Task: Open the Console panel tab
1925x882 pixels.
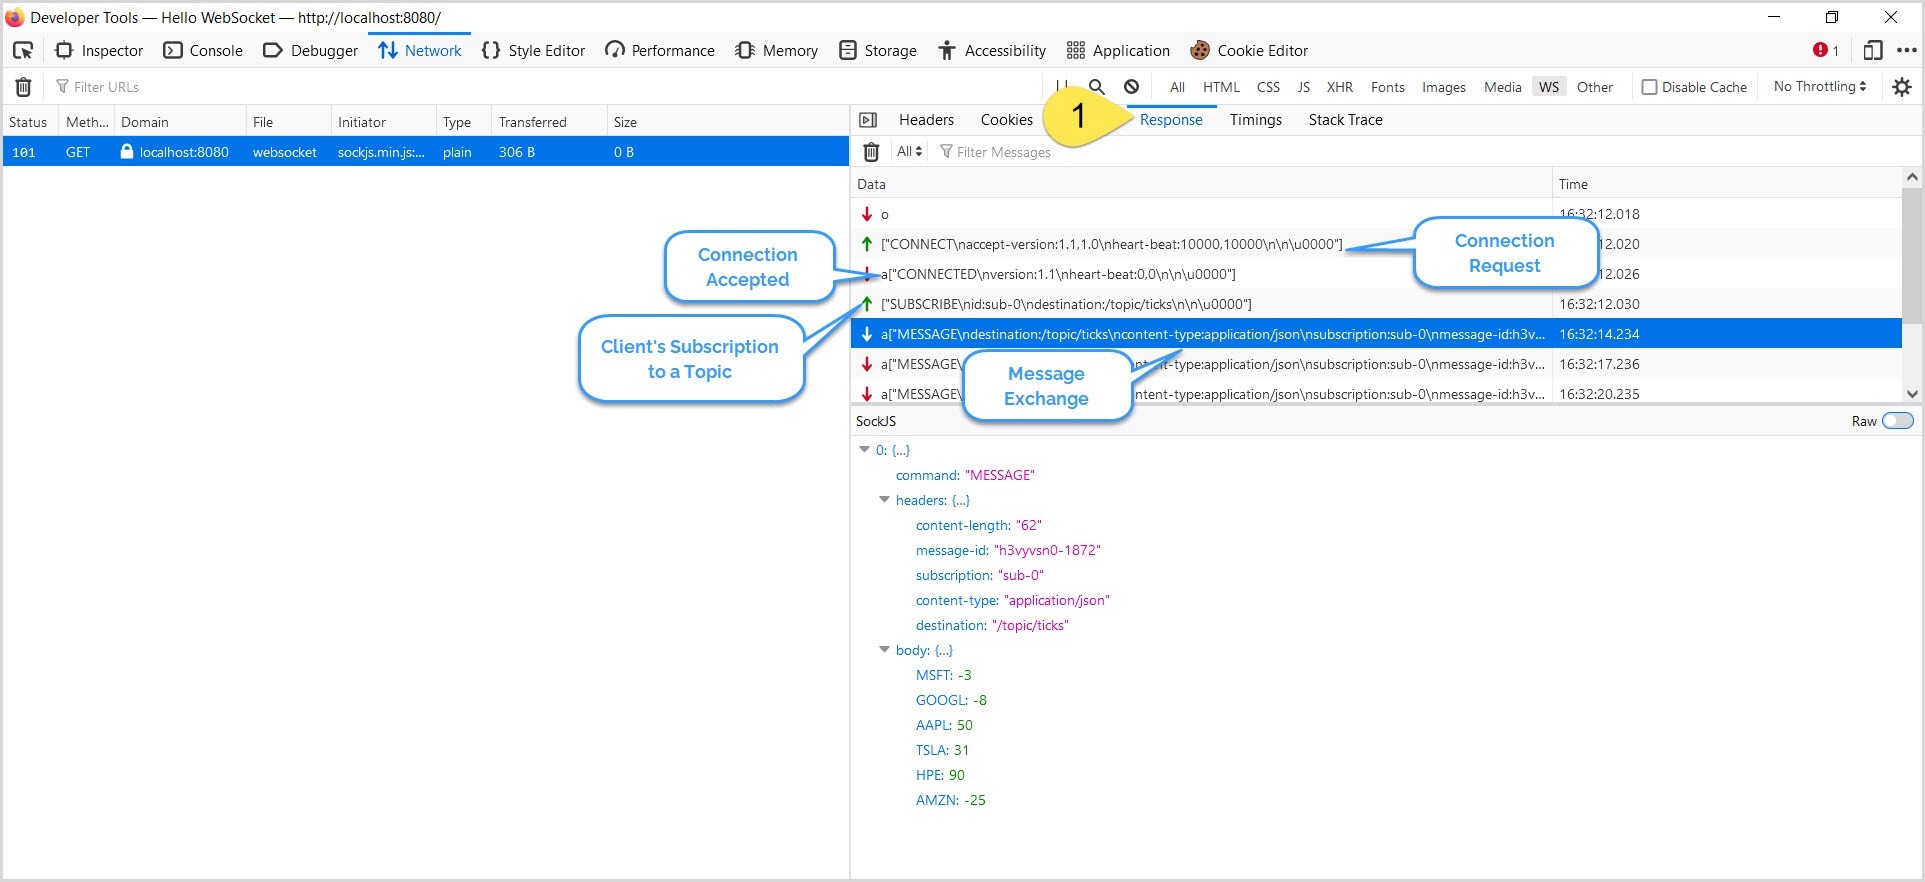Action: tap(203, 51)
